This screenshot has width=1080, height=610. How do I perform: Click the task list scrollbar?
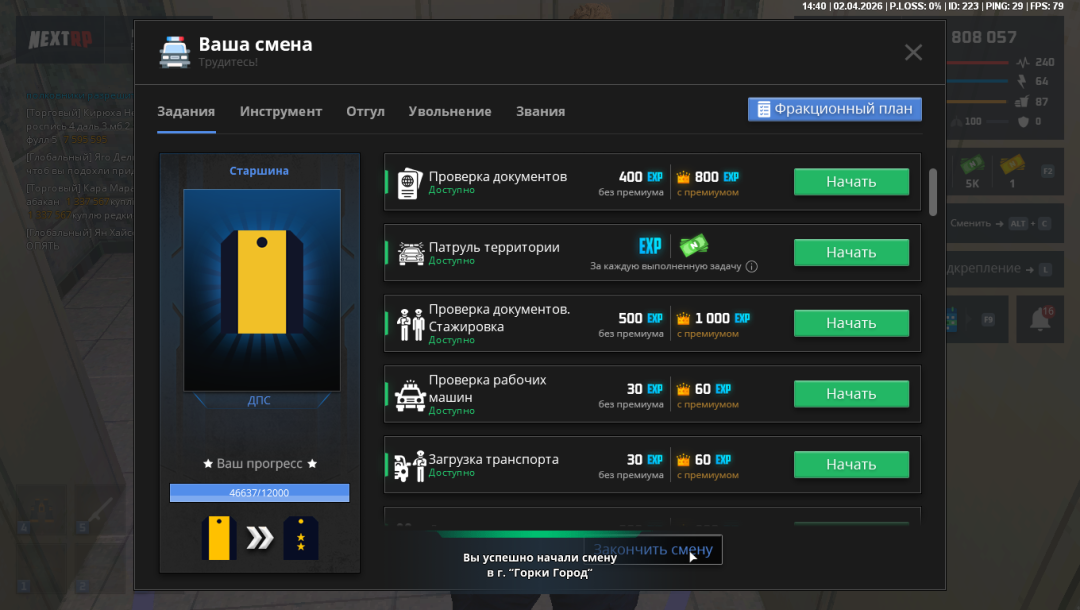click(933, 190)
